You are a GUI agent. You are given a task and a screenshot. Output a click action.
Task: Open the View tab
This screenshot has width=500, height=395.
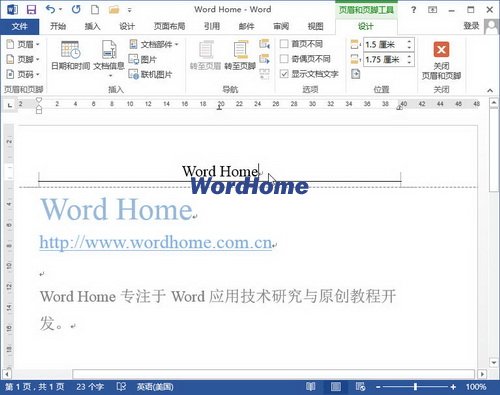(315, 26)
